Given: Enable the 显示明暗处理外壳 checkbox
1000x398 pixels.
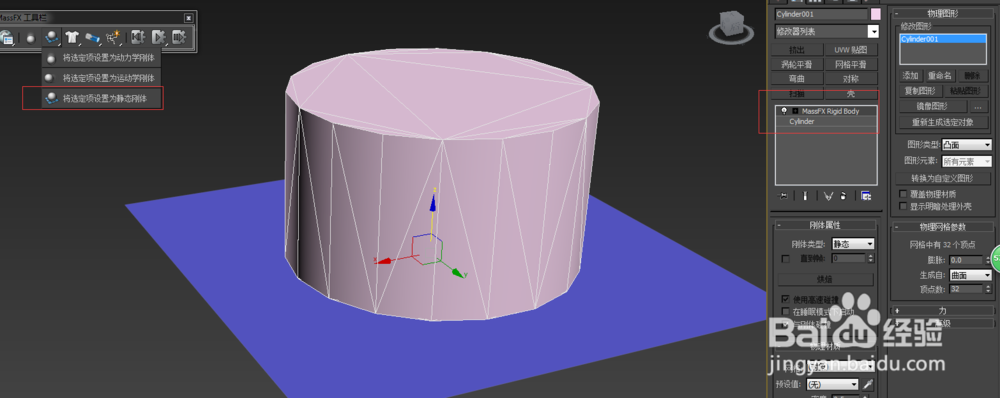Looking at the screenshot, I should (x=902, y=206).
